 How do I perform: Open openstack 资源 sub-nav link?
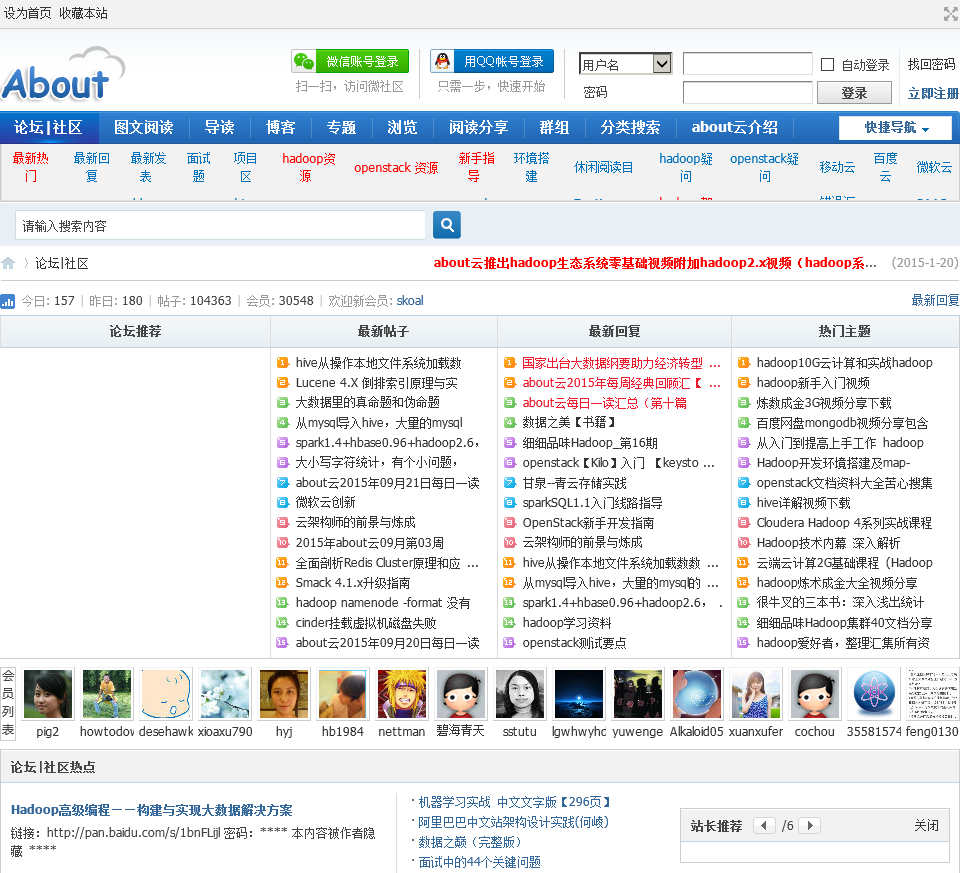pyautogui.click(x=396, y=168)
